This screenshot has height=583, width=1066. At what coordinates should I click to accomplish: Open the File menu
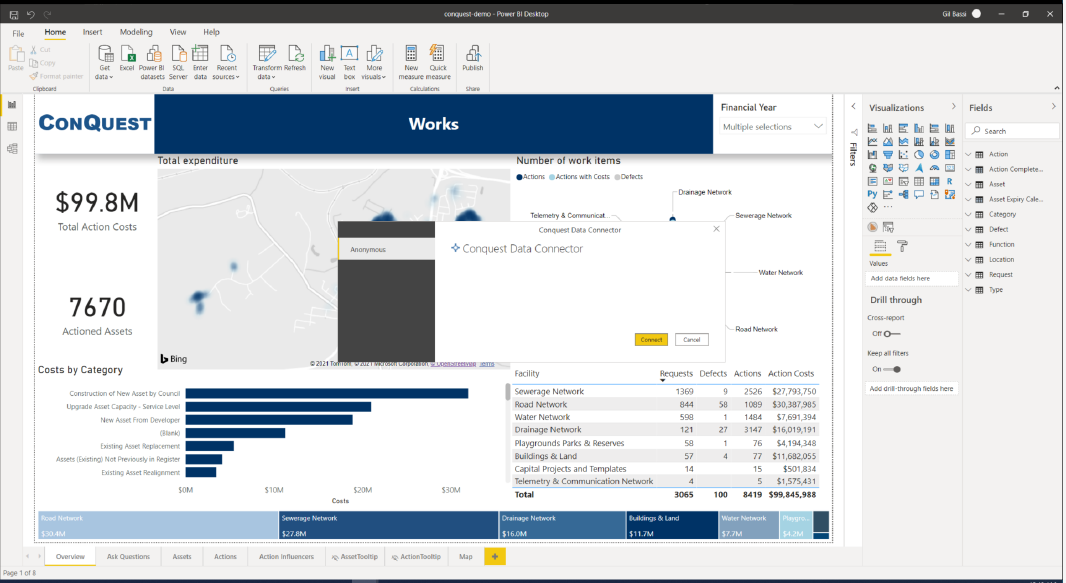18,33
